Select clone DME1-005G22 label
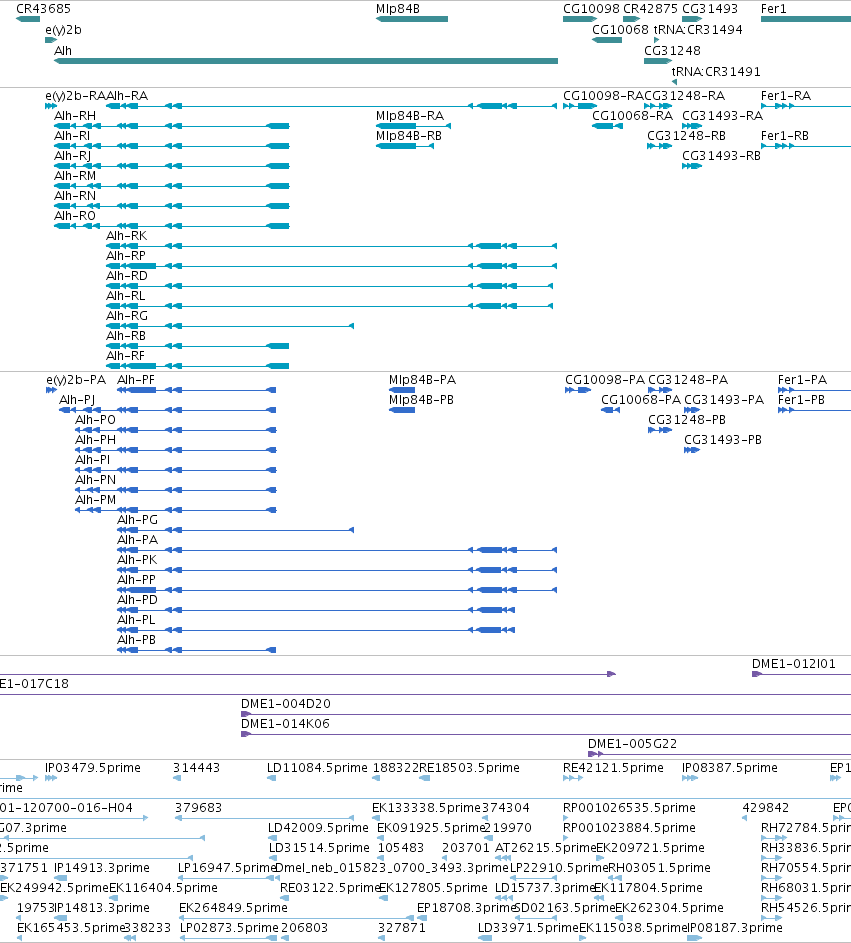The image size is (851, 943). 633,744
